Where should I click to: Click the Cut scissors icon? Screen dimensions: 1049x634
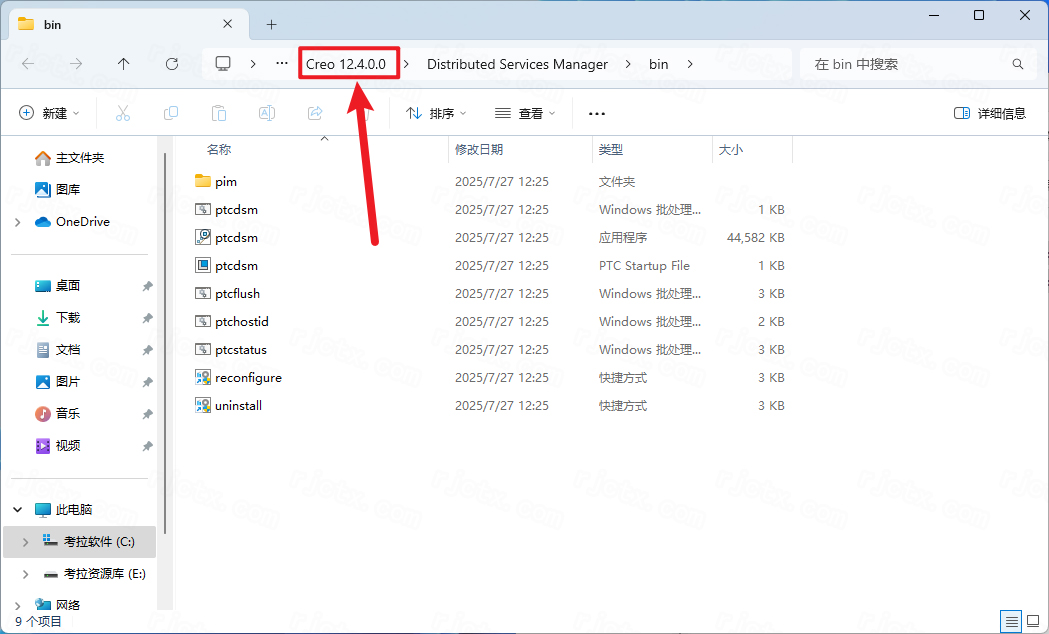click(123, 113)
